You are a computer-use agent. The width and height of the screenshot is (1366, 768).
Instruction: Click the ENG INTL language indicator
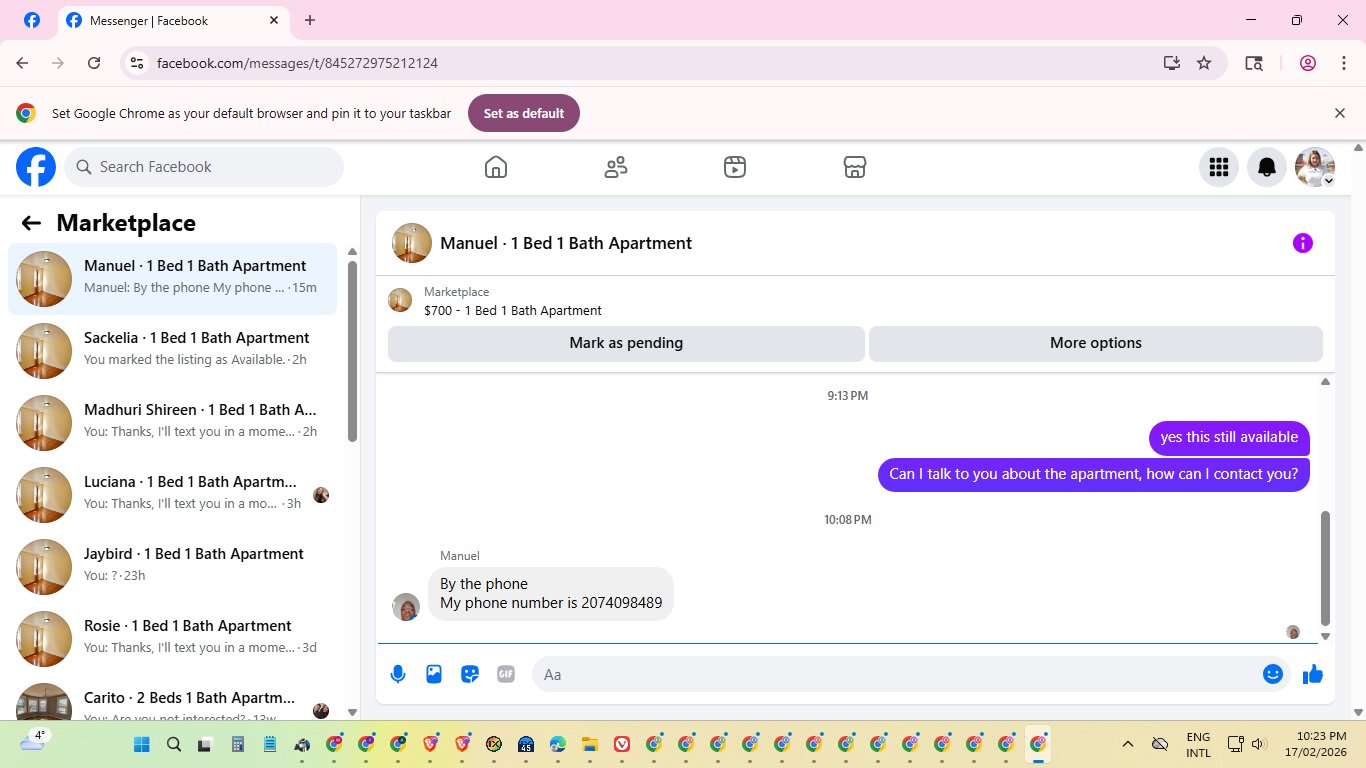[x=1198, y=744]
